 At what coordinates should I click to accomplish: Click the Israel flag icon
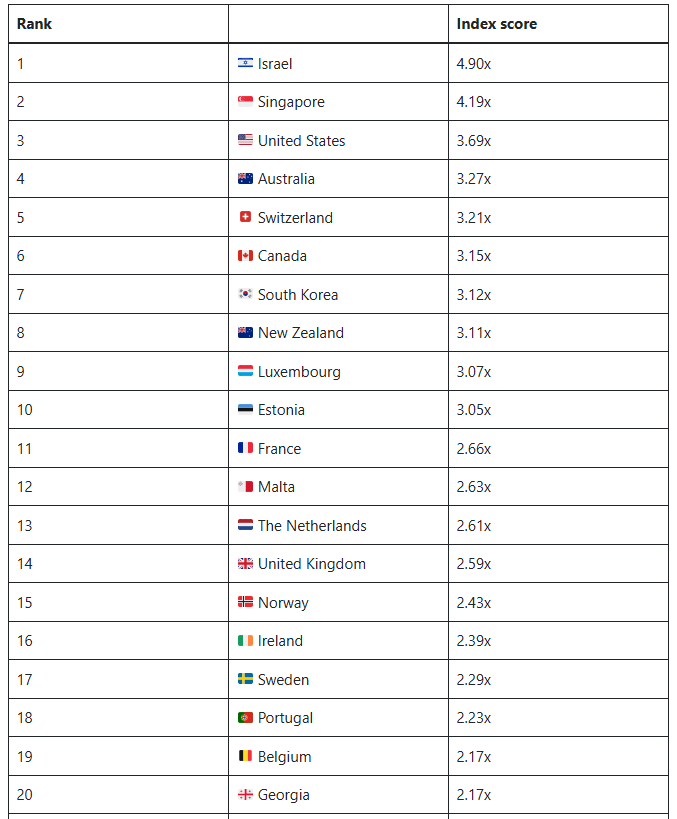click(x=245, y=63)
